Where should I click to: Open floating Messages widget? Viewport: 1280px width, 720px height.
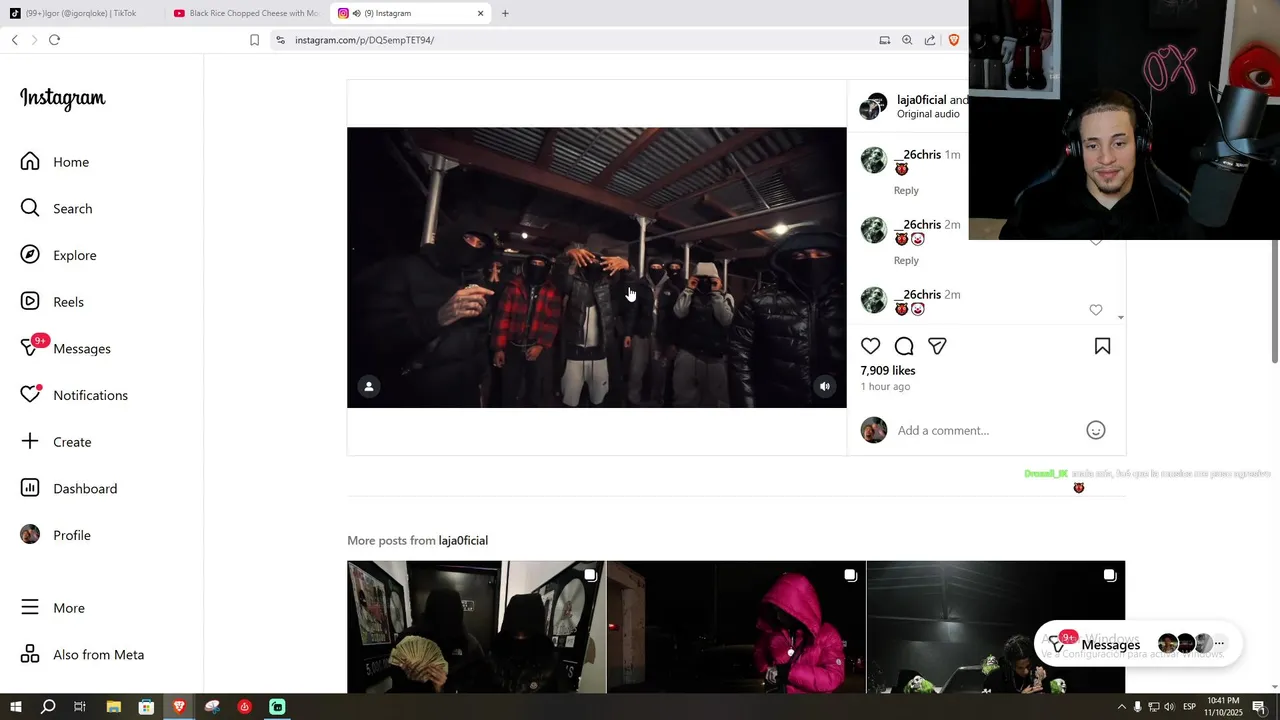tap(1138, 645)
